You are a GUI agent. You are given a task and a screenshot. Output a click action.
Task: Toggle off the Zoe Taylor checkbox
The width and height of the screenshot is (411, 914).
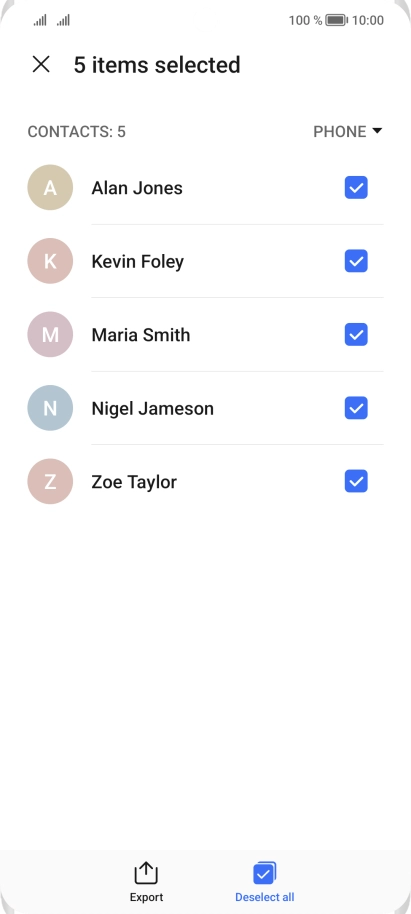tap(356, 481)
